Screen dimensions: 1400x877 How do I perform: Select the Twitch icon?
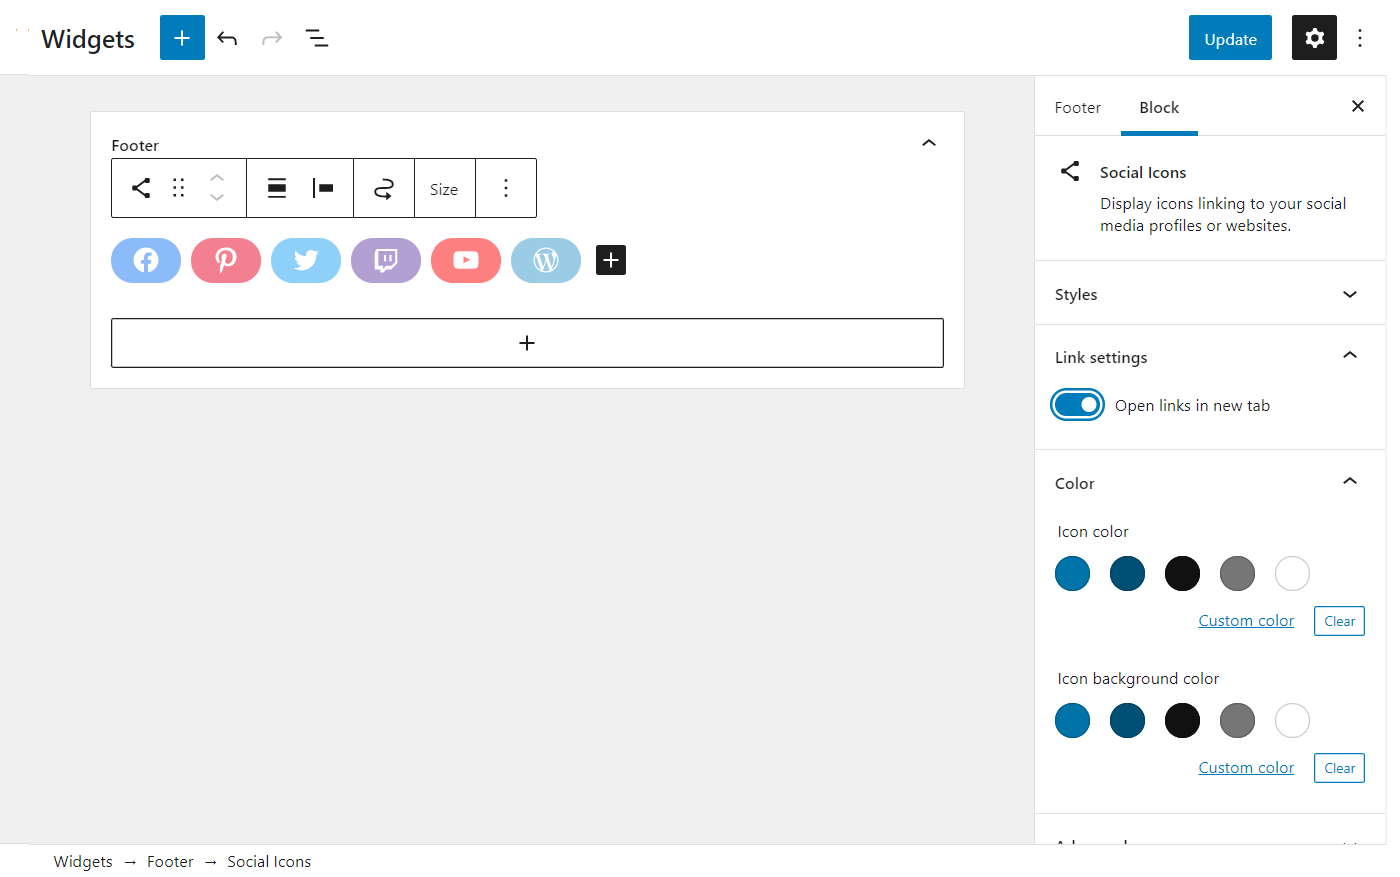tap(386, 260)
